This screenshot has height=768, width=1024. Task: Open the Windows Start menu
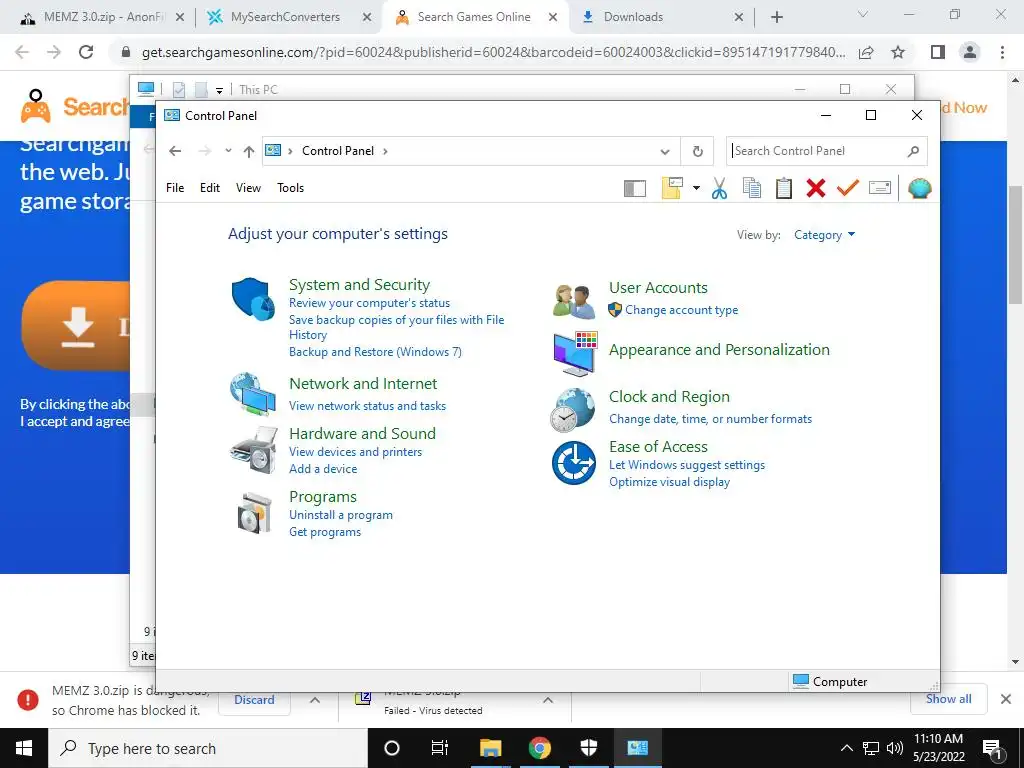(x=24, y=748)
